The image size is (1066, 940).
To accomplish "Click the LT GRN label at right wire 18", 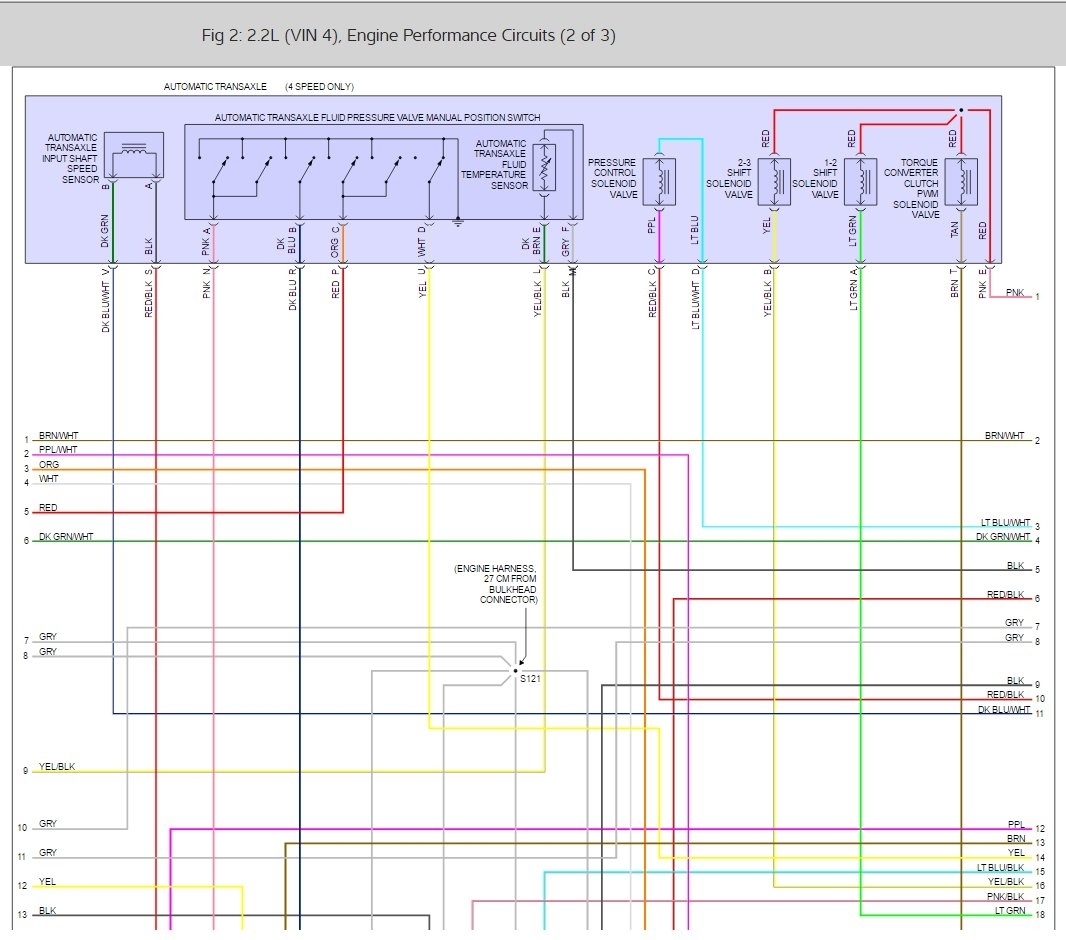I will click(1011, 911).
